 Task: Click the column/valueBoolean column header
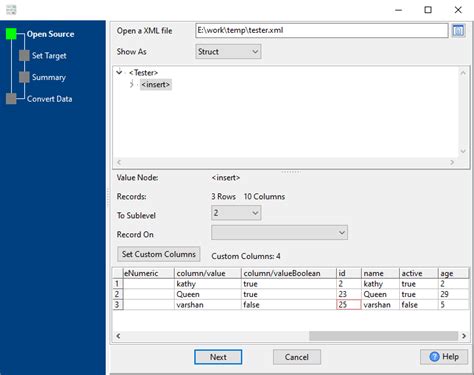[289, 273]
